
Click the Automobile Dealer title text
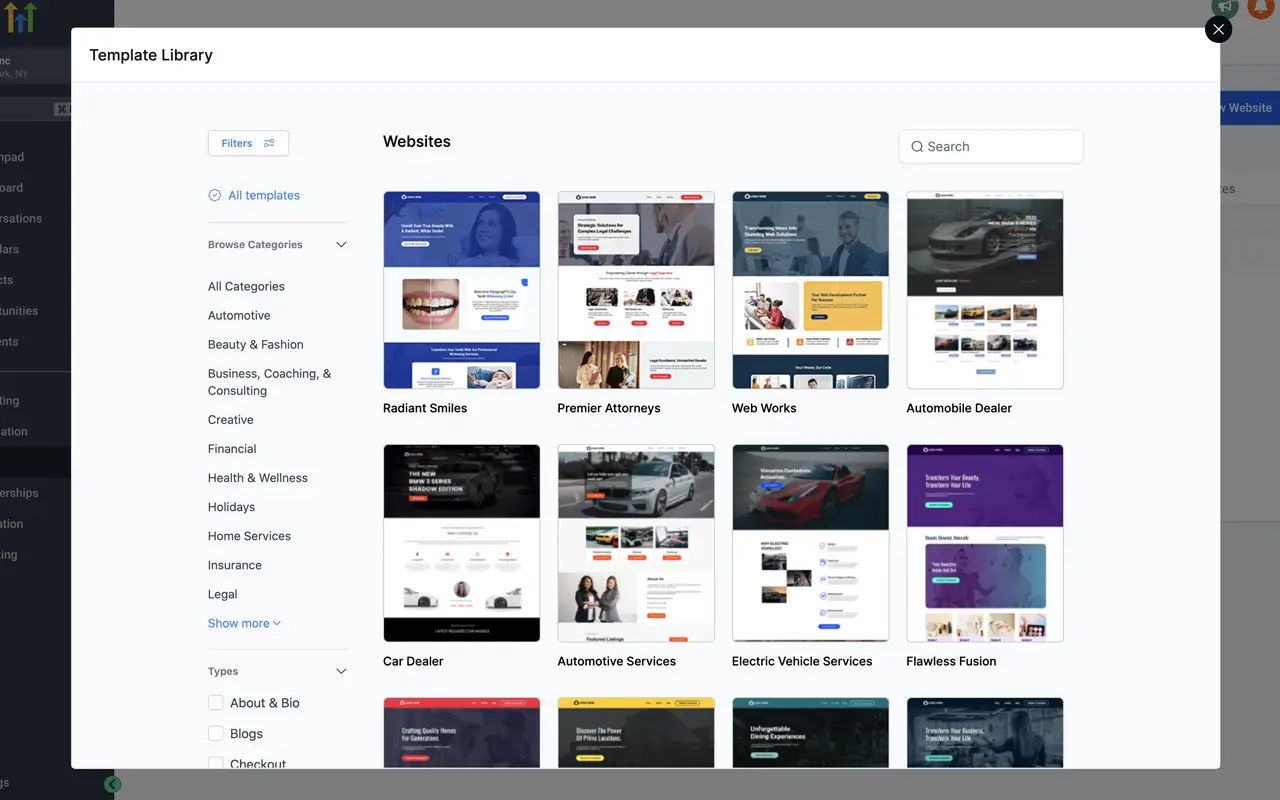pos(959,408)
